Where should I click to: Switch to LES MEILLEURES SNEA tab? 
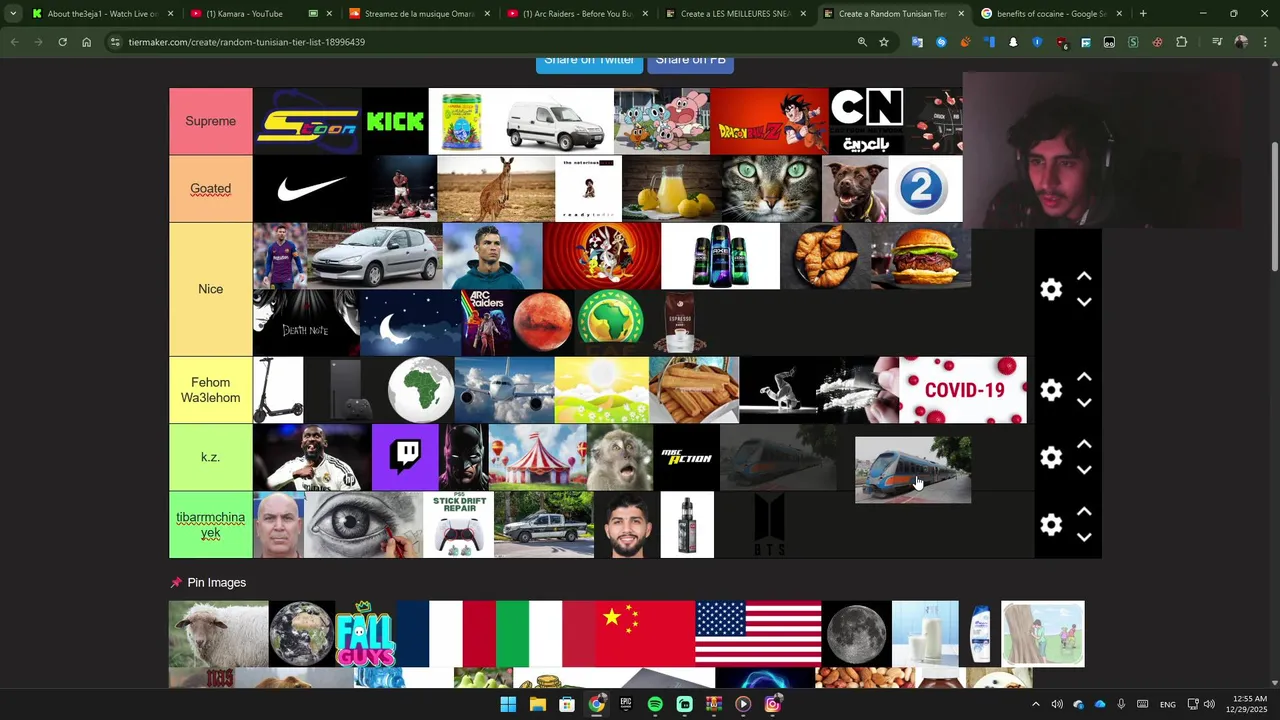735,14
